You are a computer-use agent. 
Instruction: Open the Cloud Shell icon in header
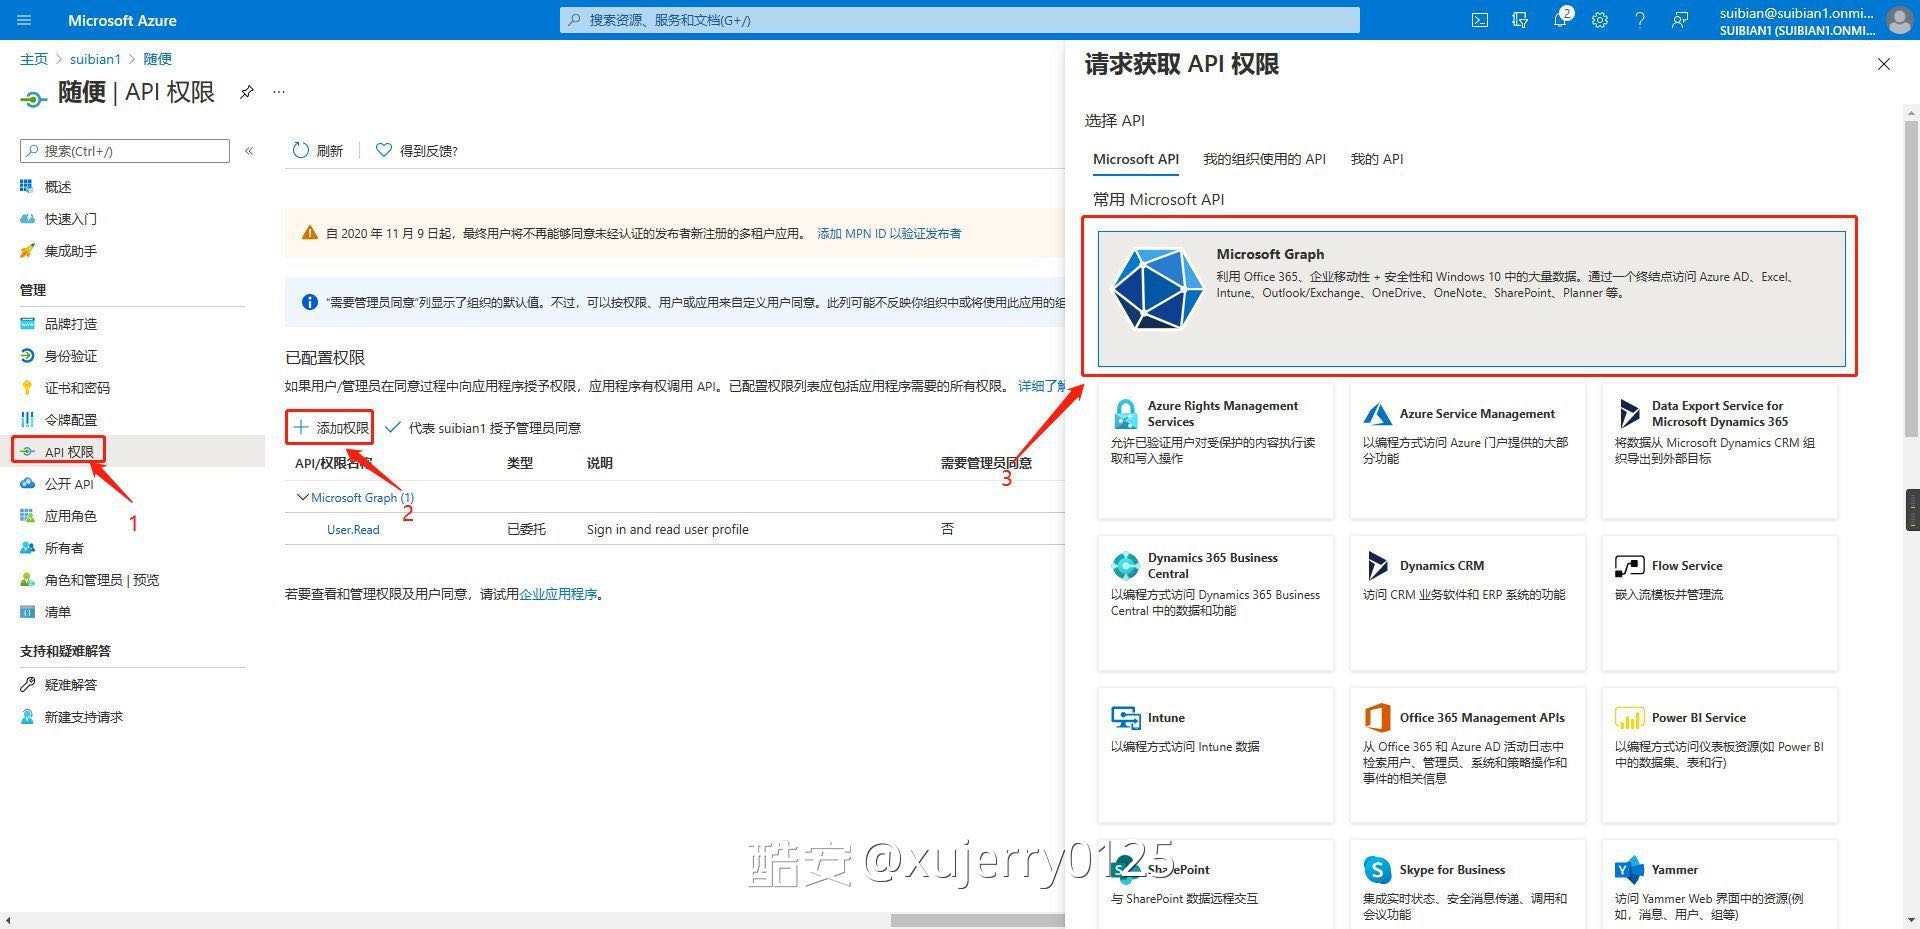[1480, 20]
